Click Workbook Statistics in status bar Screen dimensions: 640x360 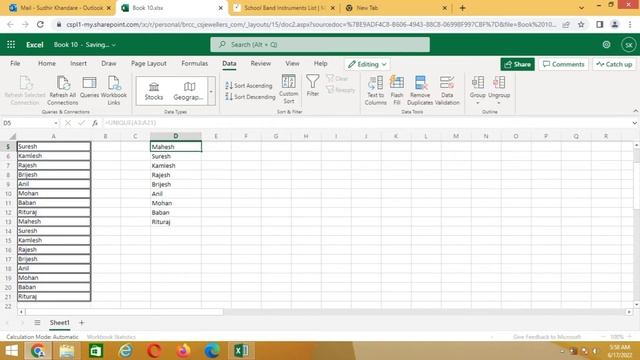coord(111,337)
